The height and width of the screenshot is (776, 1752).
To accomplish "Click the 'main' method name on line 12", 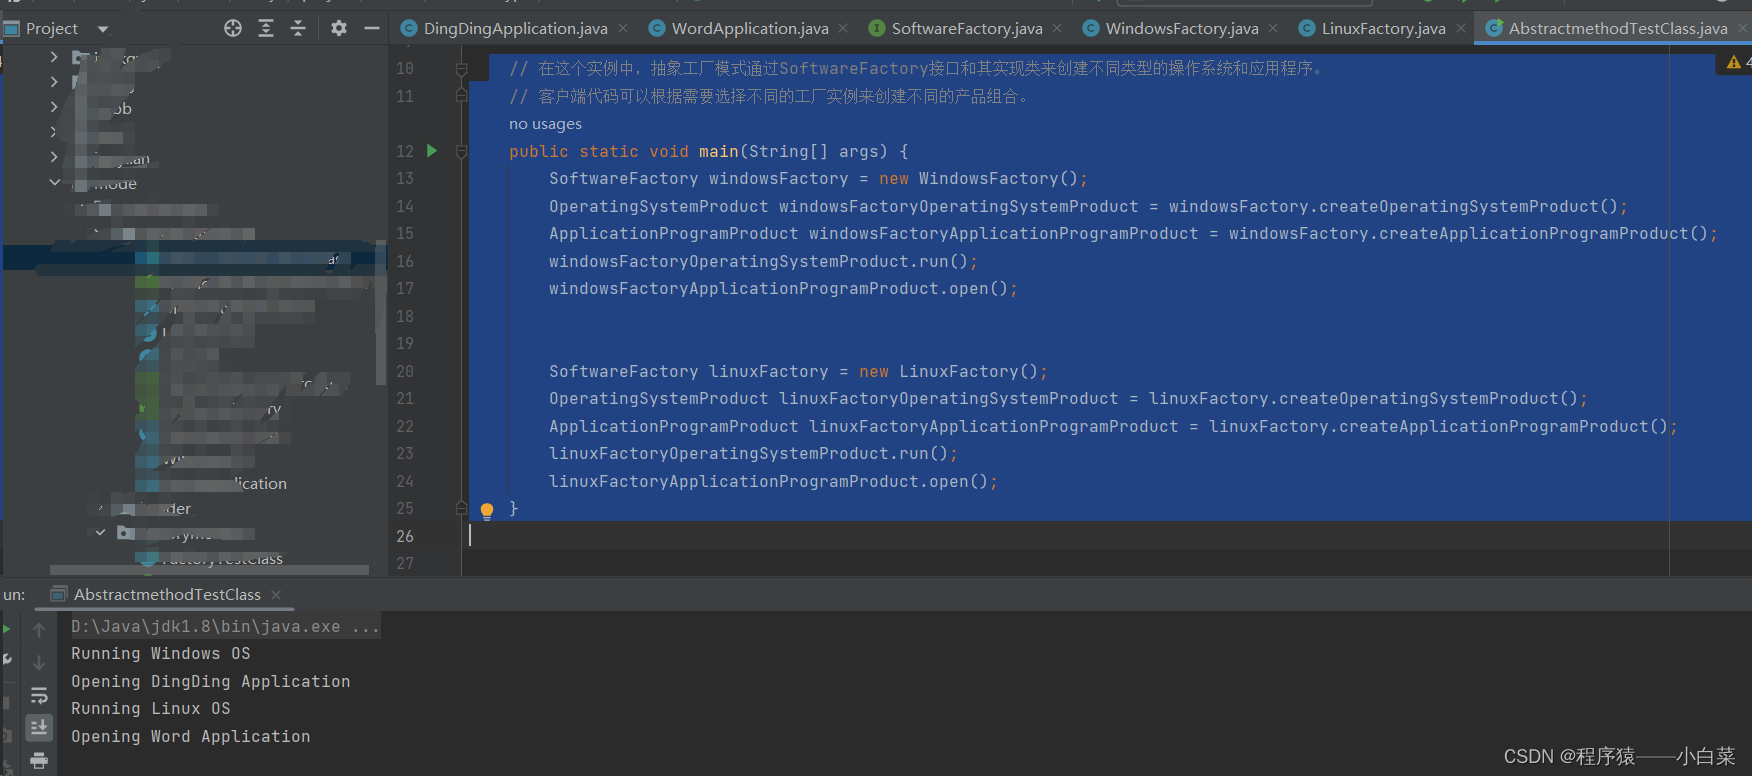I will point(718,151).
